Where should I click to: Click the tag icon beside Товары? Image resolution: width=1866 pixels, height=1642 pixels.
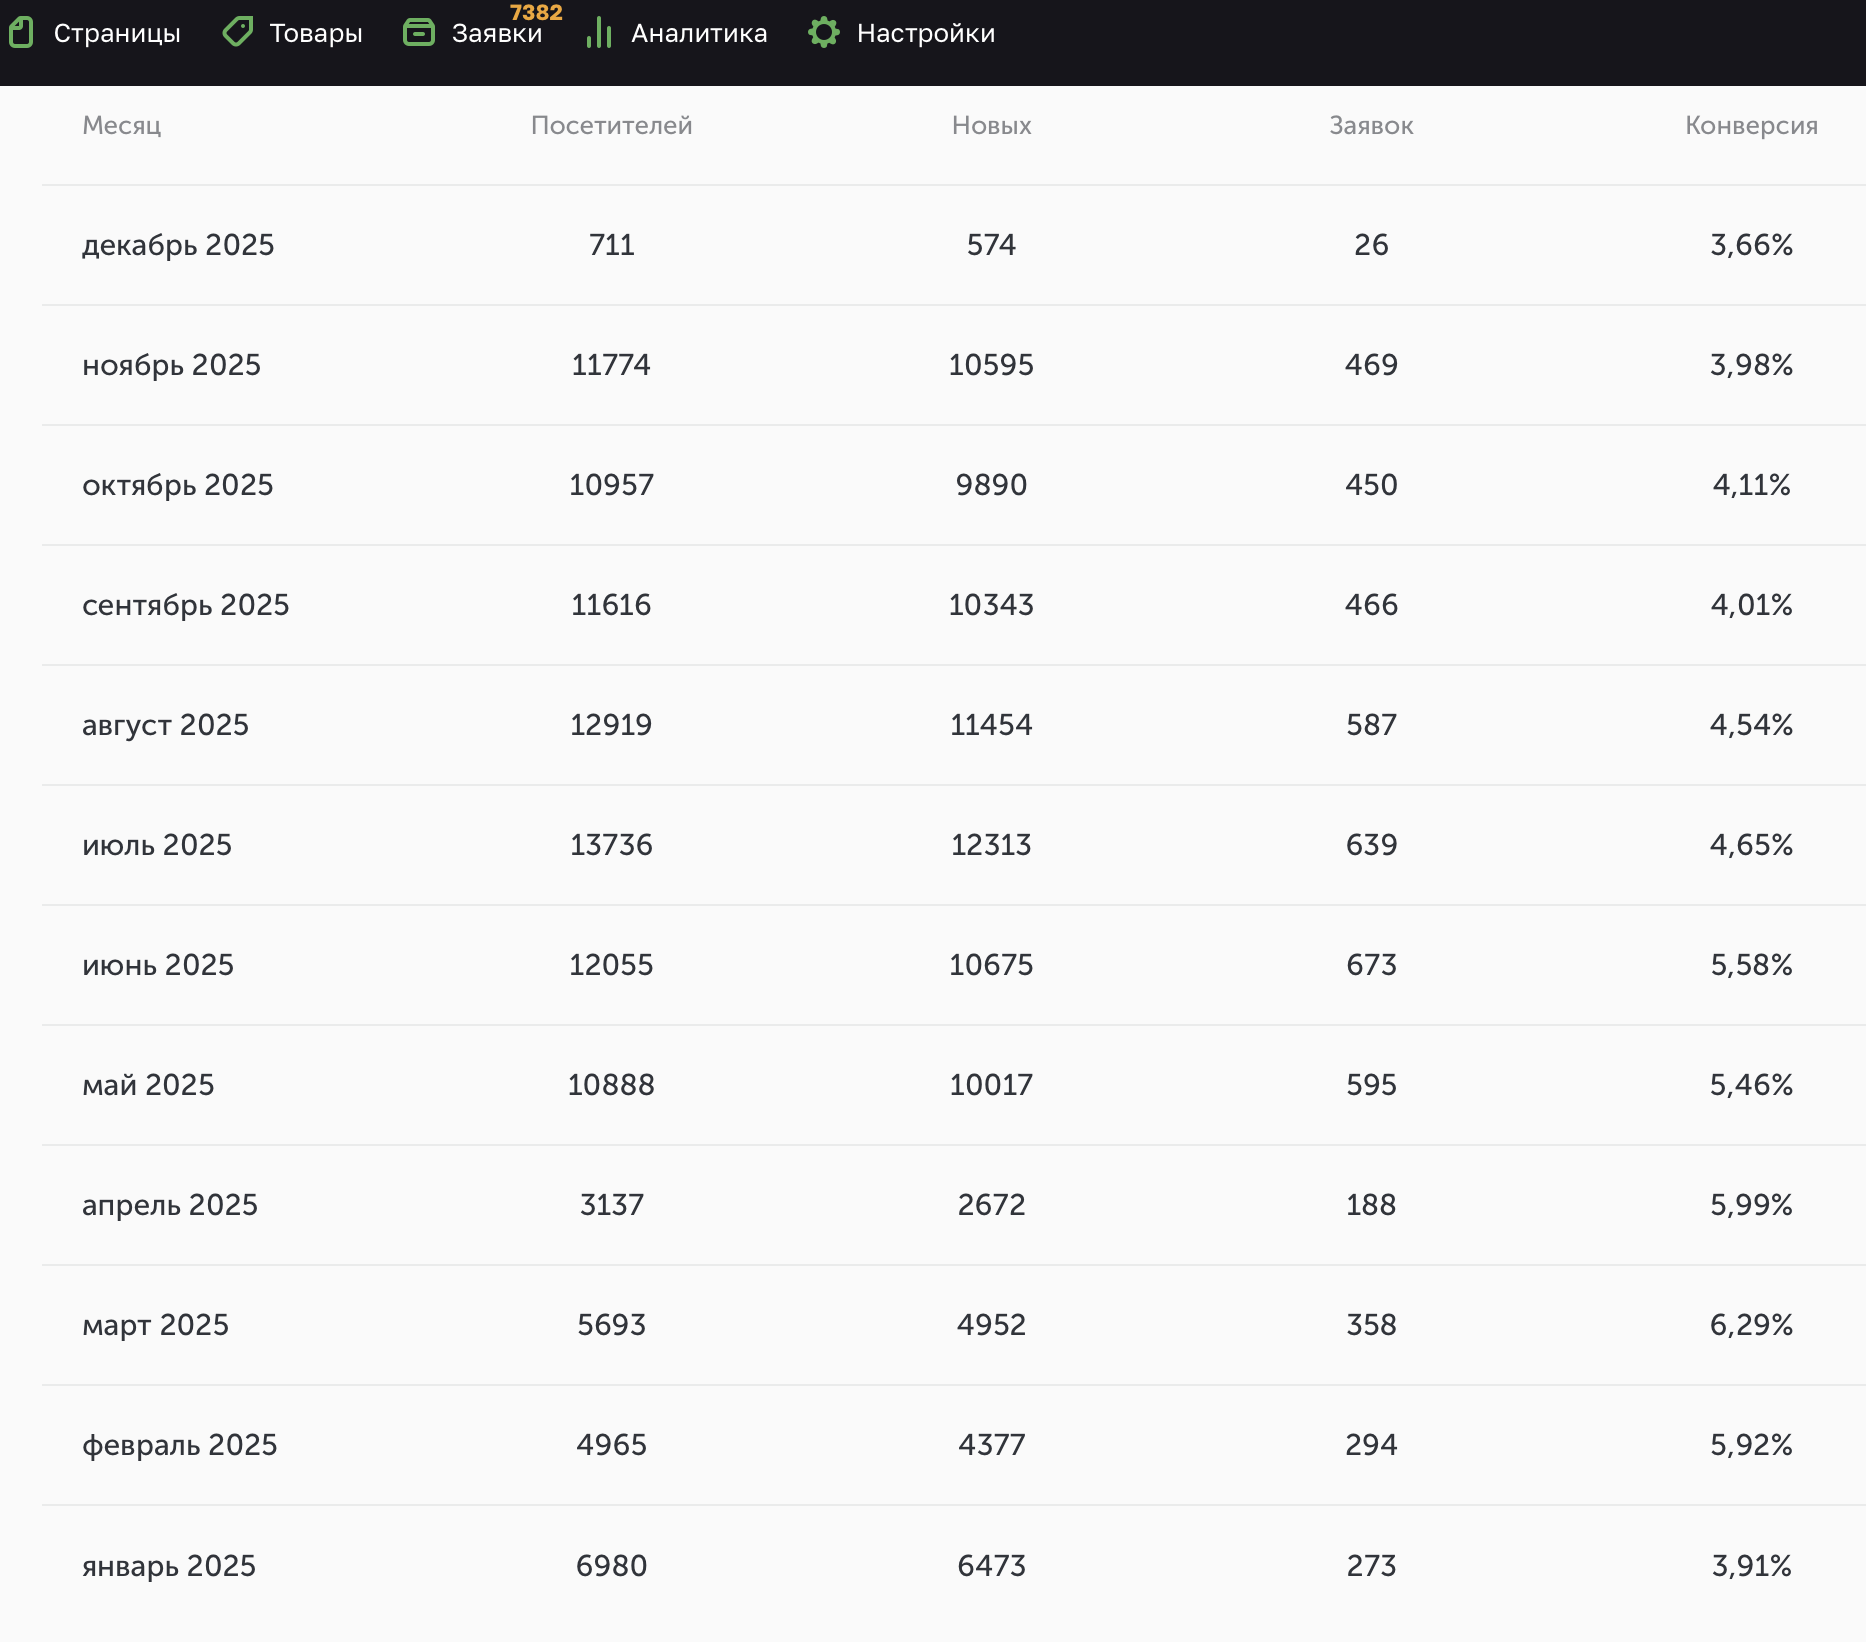[x=238, y=33]
